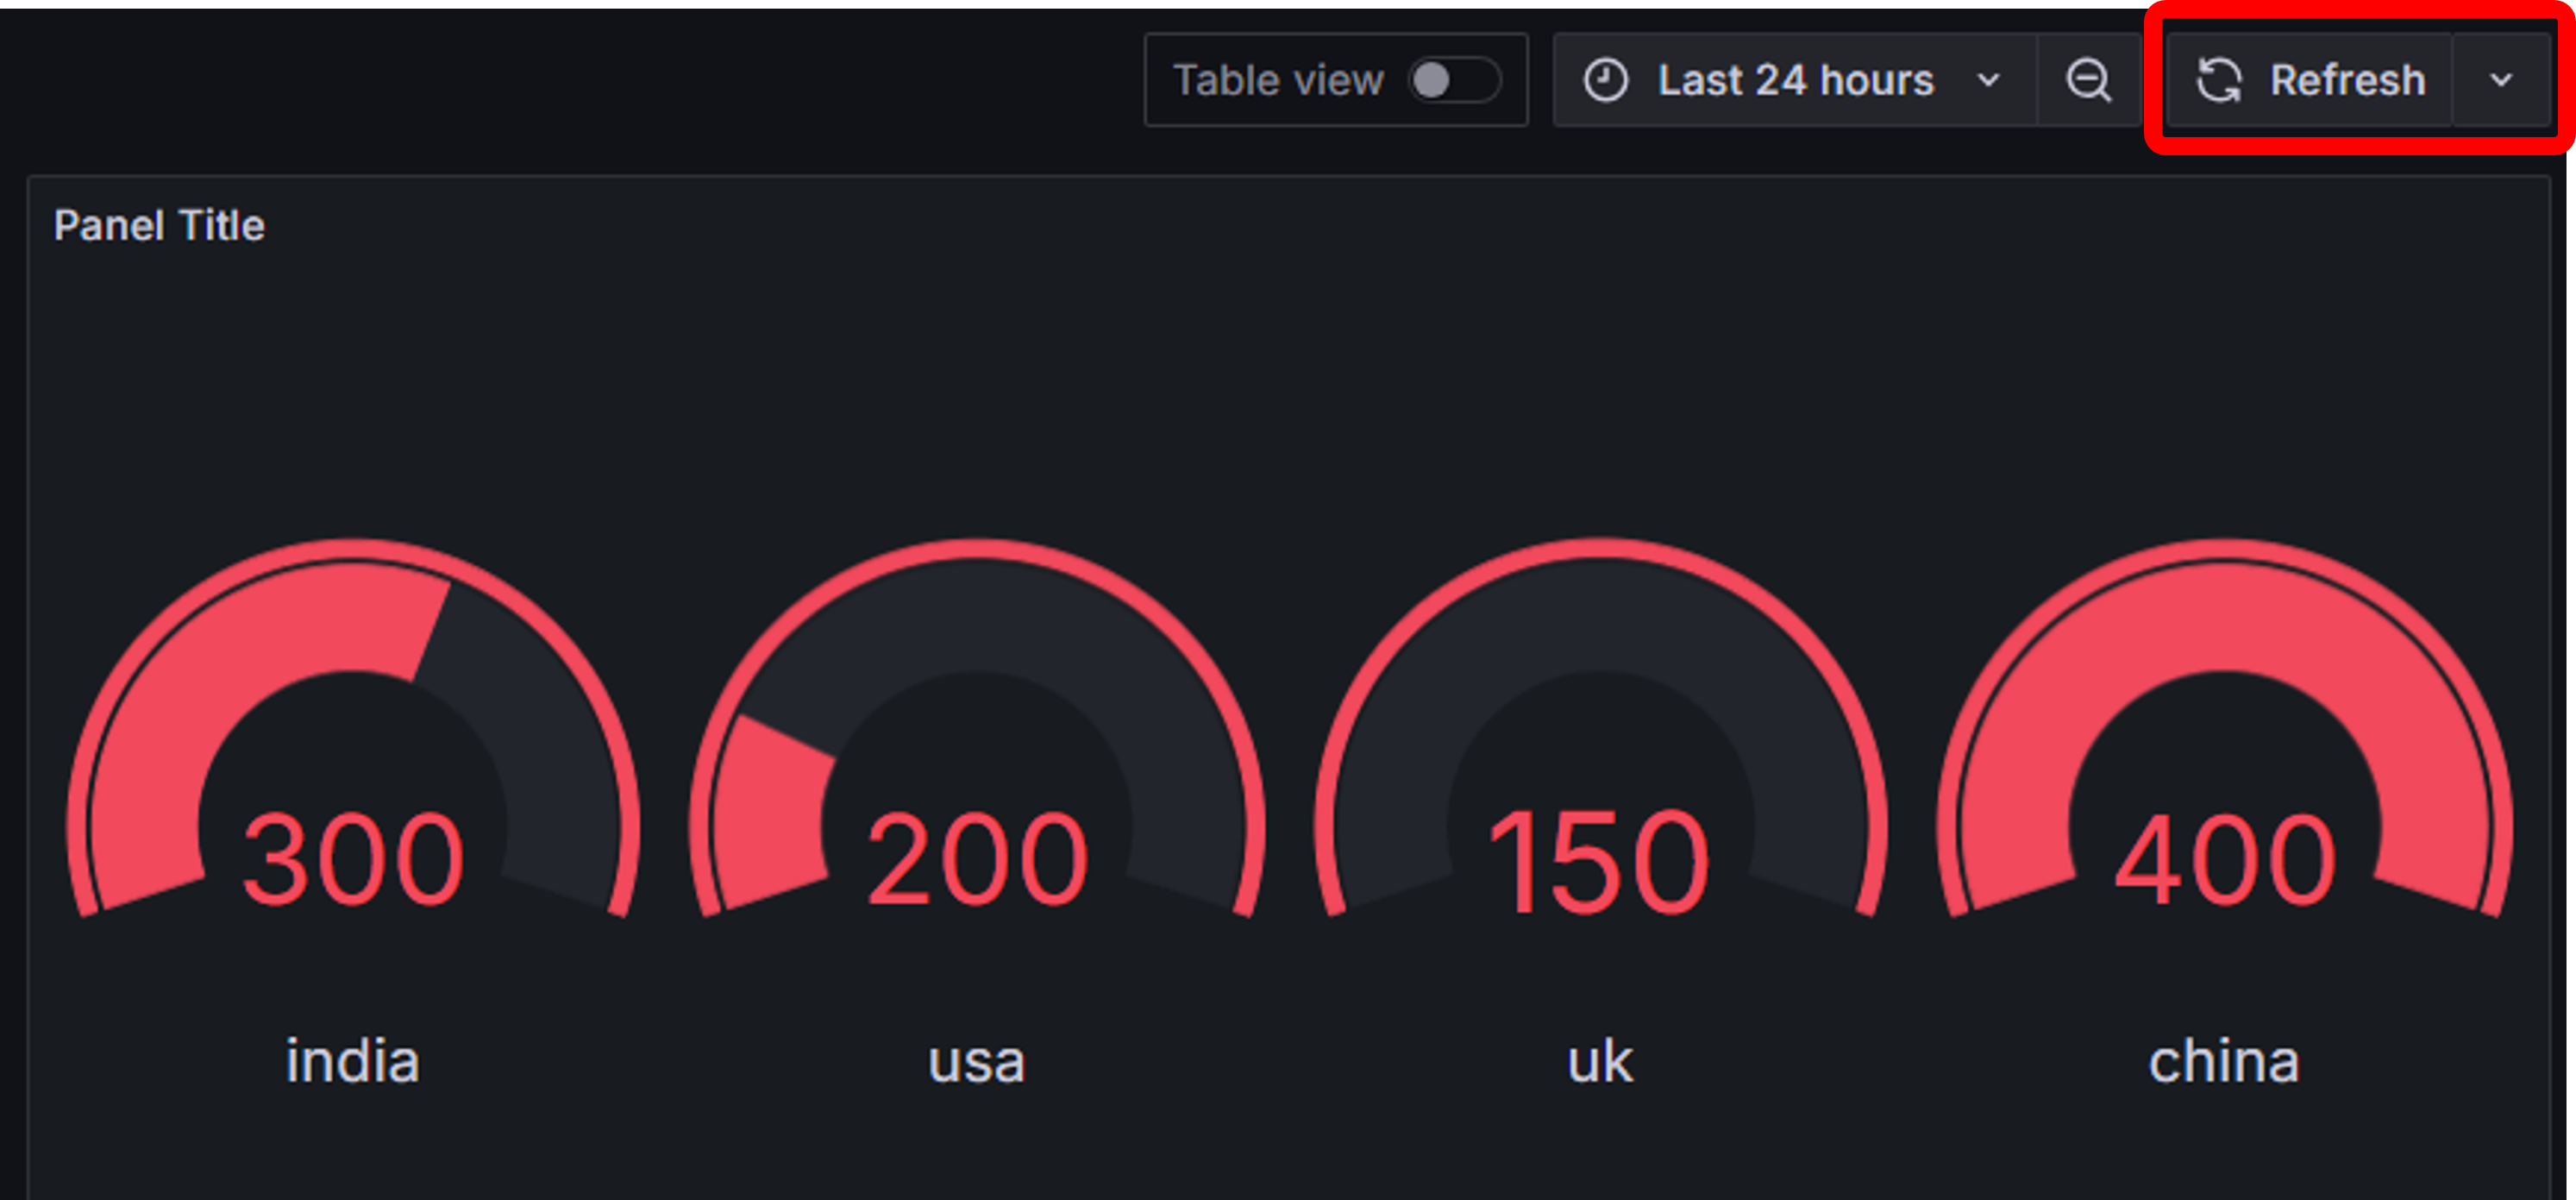Click the Refresh button
This screenshot has height=1200, width=2576.
click(x=2309, y=80)
